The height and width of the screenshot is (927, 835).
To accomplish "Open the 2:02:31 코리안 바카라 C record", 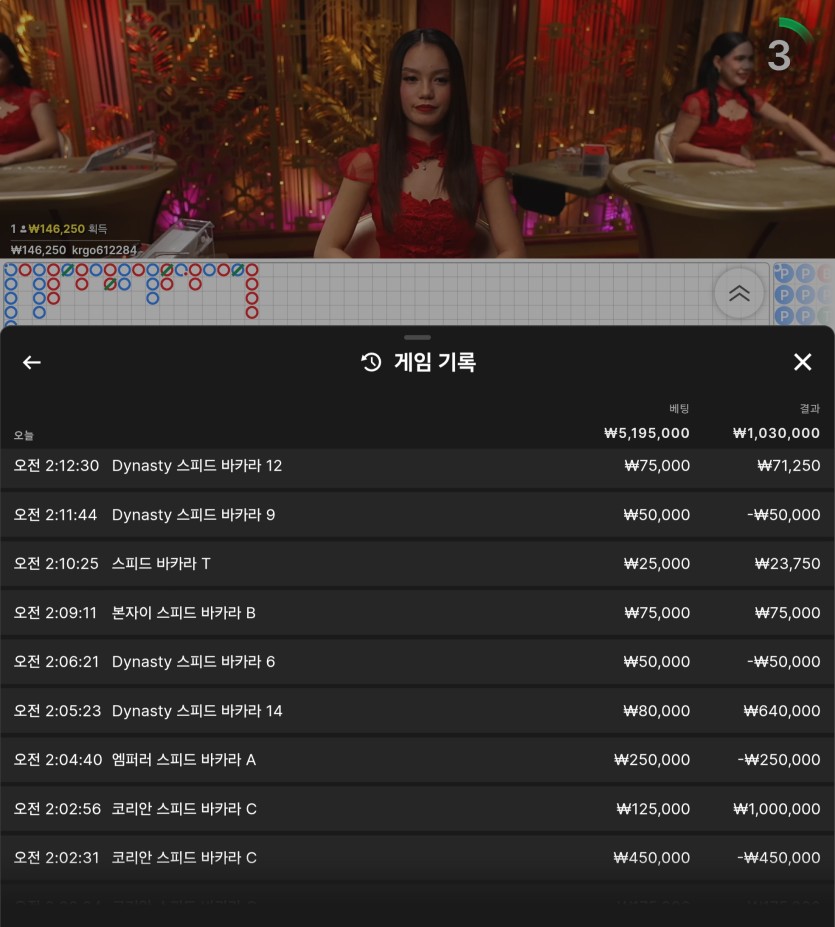I will click(x=418, y=858).
